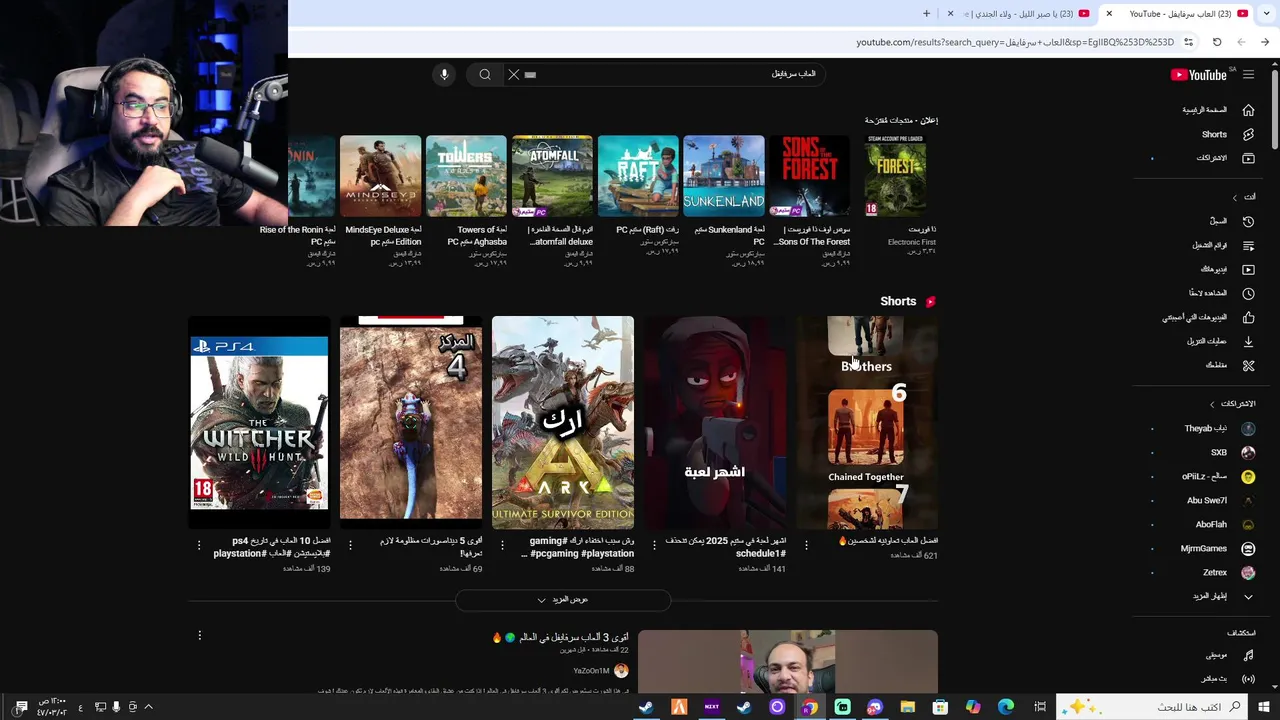Show more subscriptions in the sidebar
This screenshot has height=720, width=1280.
(1222, 596)
